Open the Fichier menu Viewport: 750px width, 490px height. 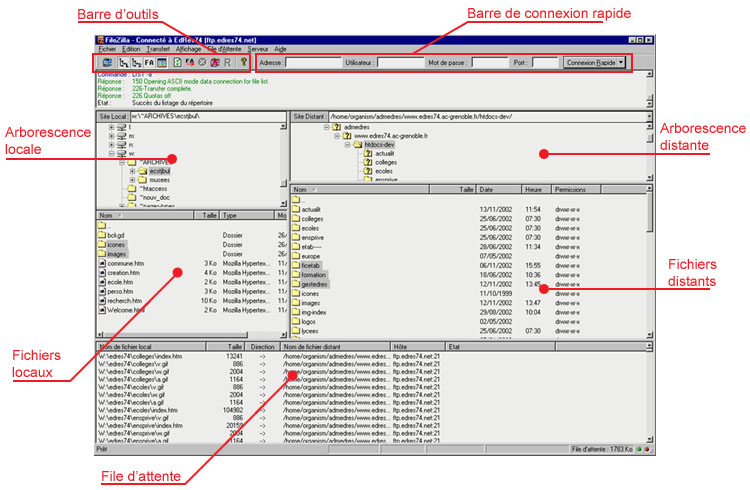[107, 48]
